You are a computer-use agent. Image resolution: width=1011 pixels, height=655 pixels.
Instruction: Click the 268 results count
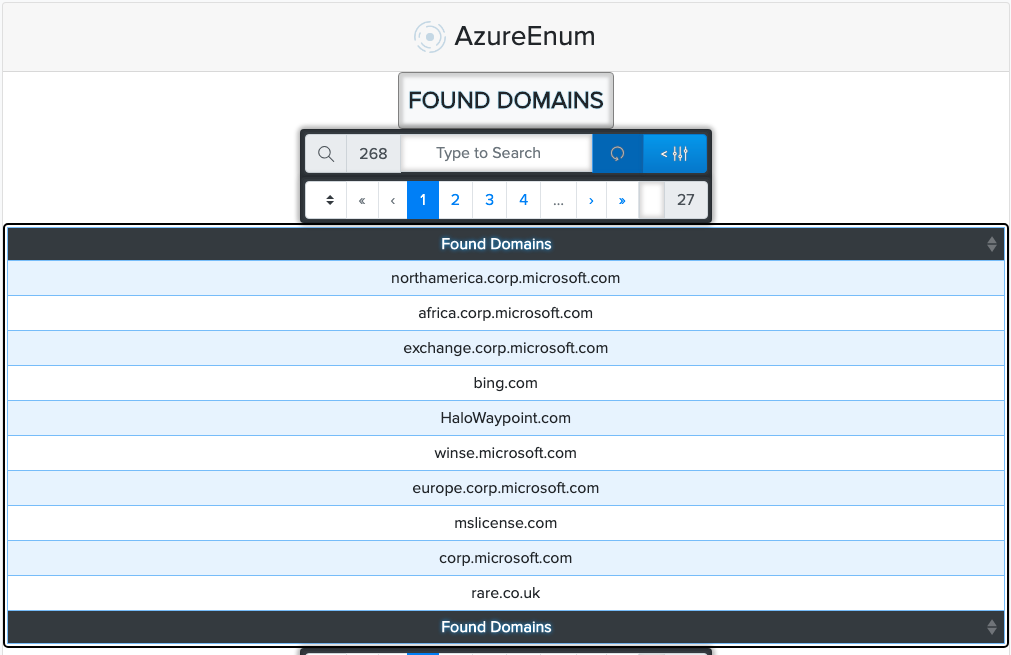click(373, 153)
